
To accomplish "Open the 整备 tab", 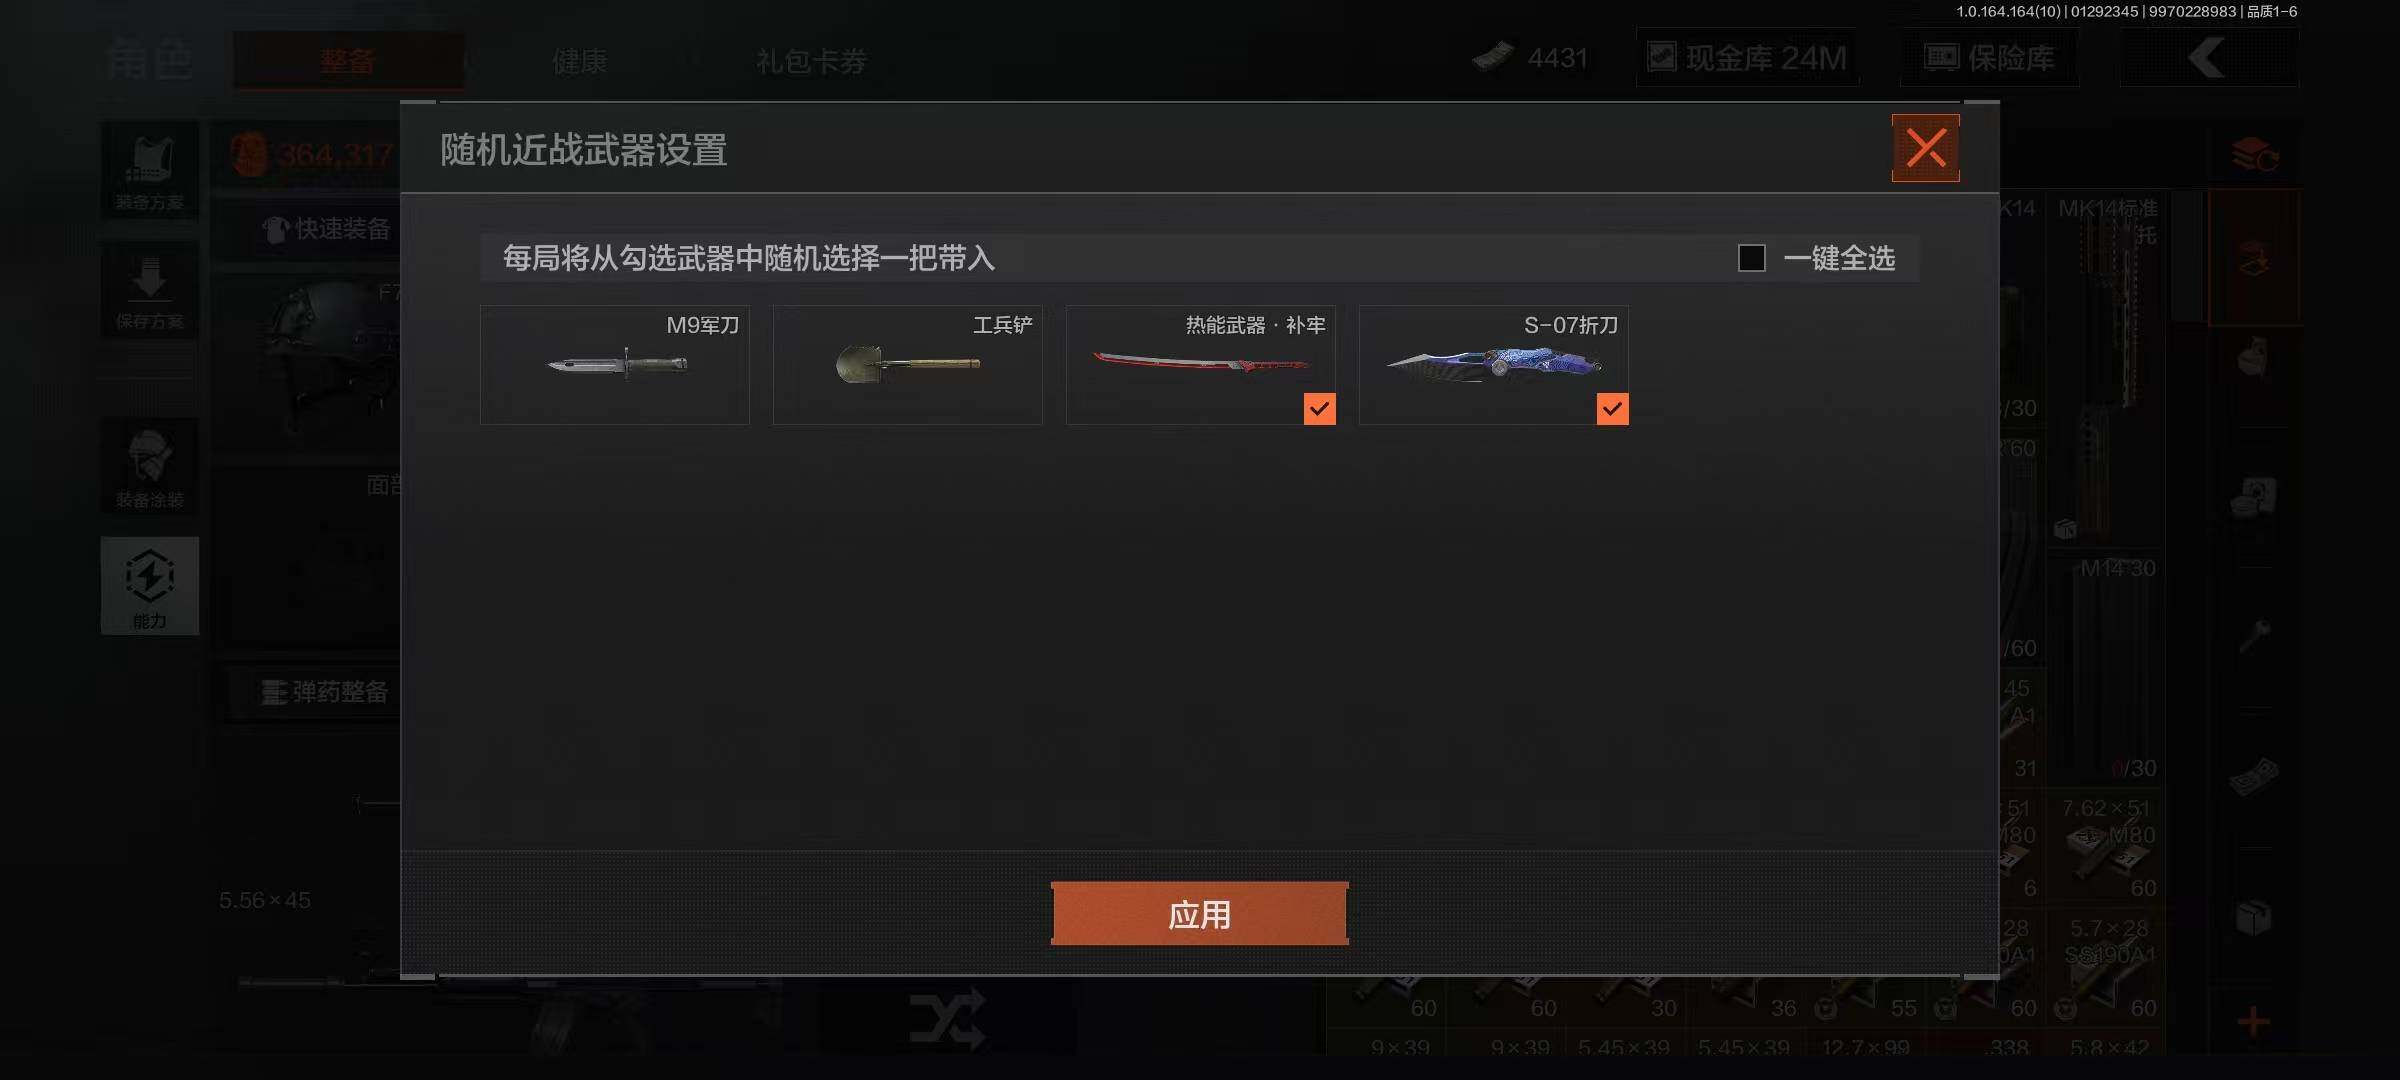I will point(348,61).
